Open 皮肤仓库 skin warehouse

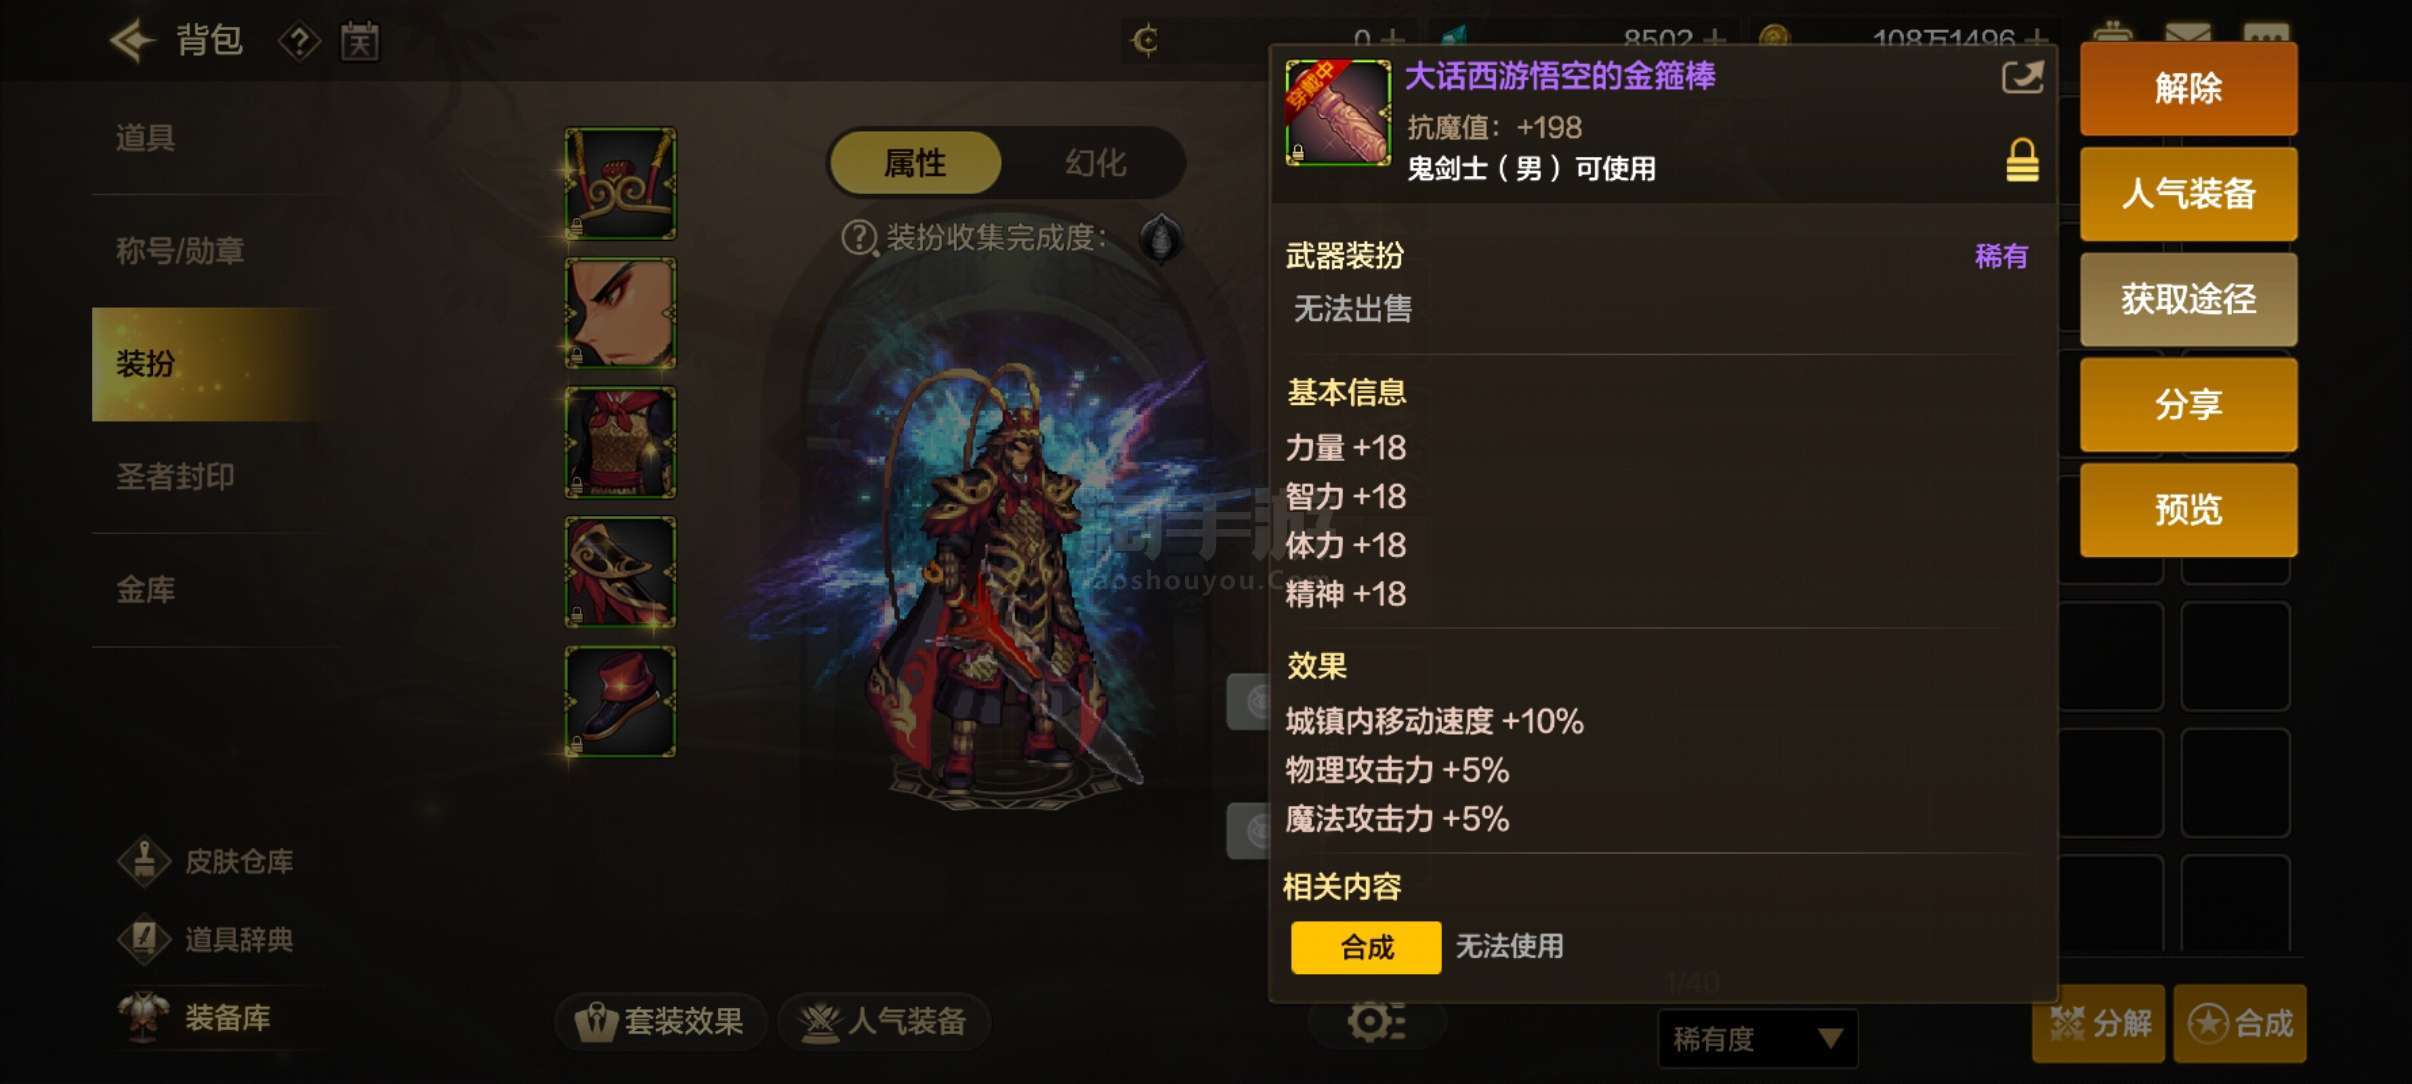click(207, 861)
